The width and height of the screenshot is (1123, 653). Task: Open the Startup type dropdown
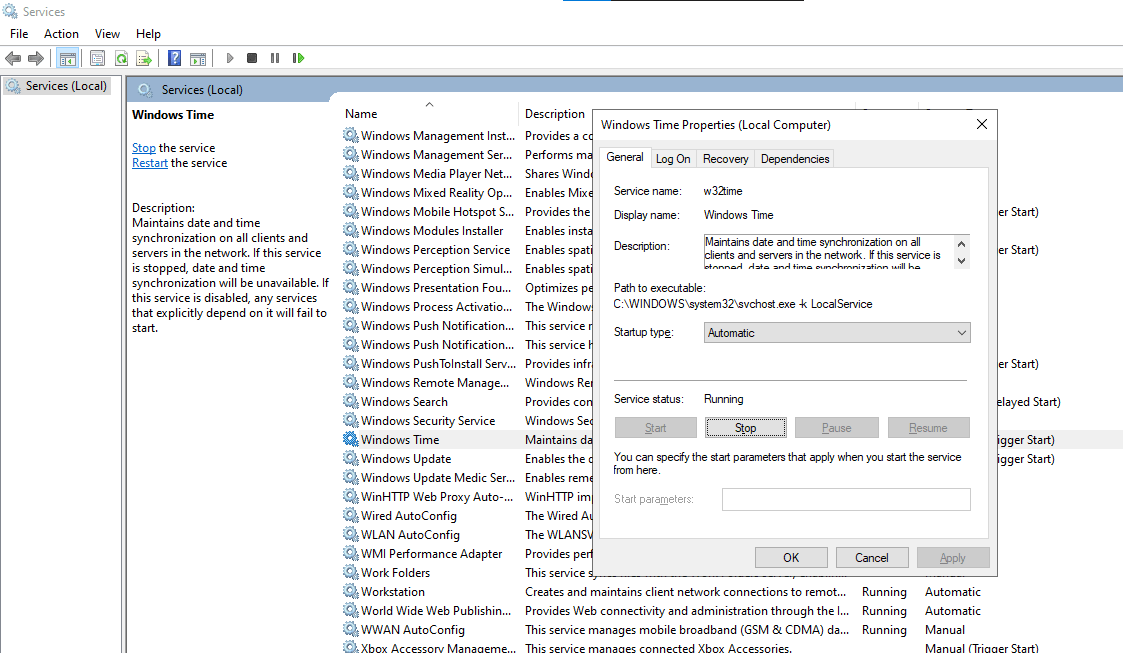(x=836, y=333)
